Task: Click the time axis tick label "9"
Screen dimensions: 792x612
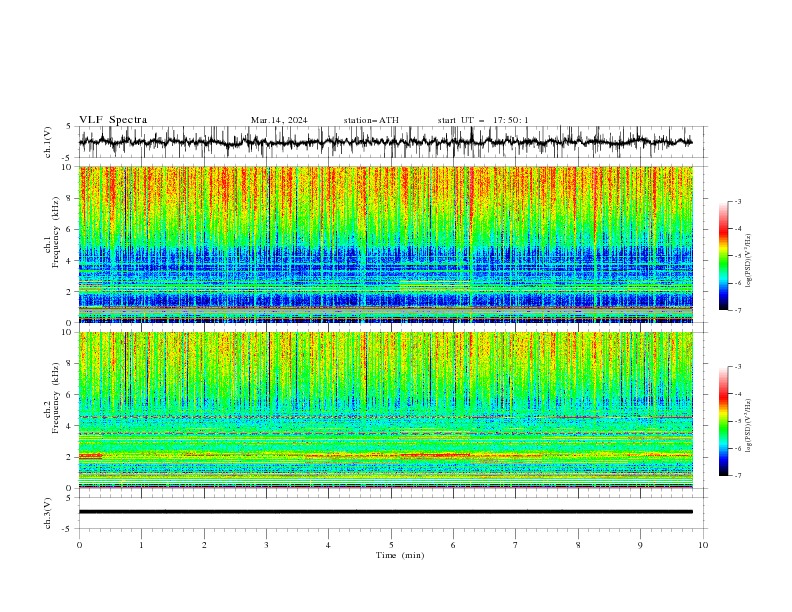Action: tap(640, 545)
